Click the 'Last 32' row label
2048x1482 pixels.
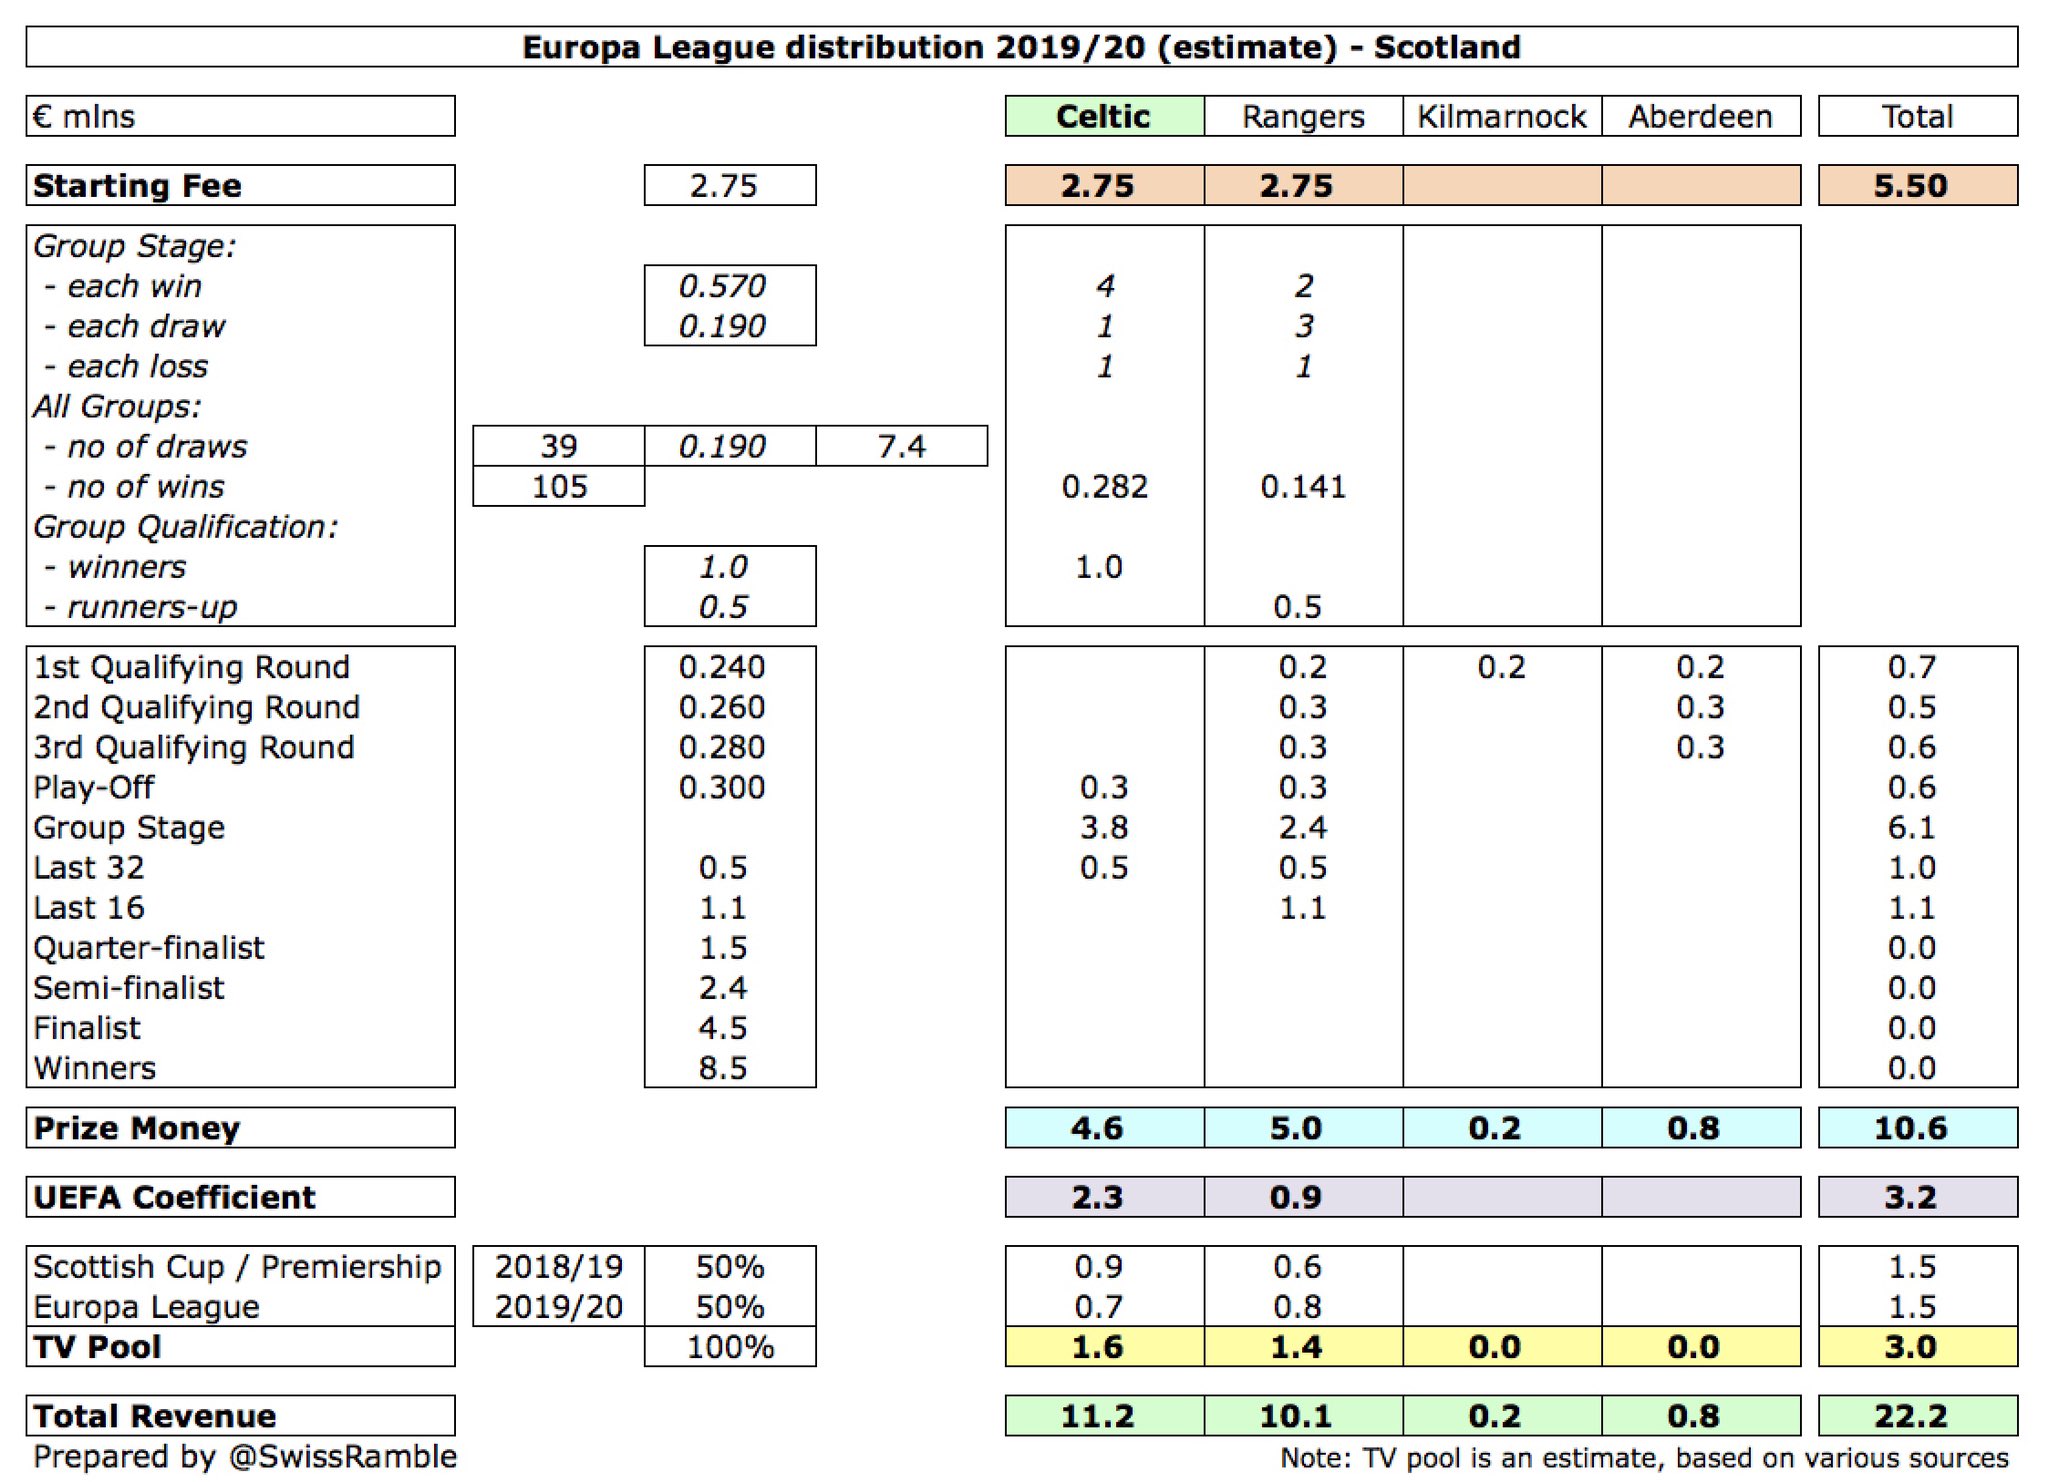click(x=88, y=867)
